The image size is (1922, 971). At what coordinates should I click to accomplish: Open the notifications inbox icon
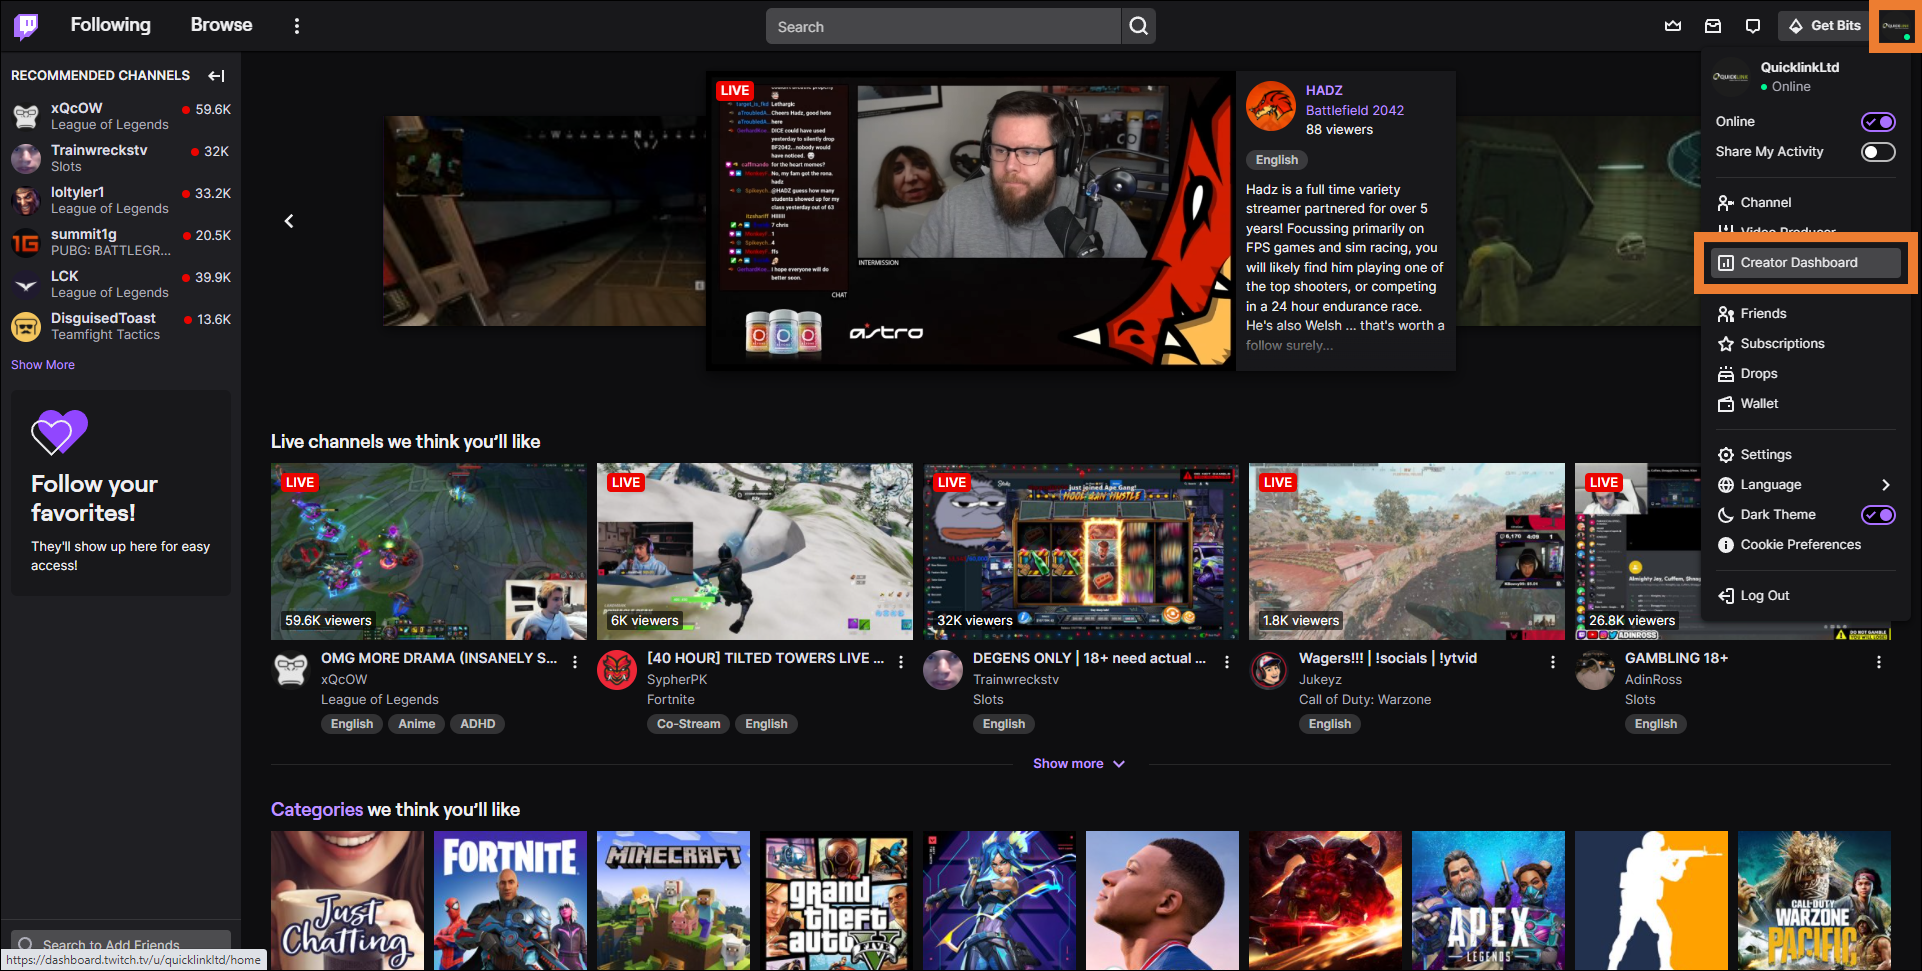(x=1713, y=26)
